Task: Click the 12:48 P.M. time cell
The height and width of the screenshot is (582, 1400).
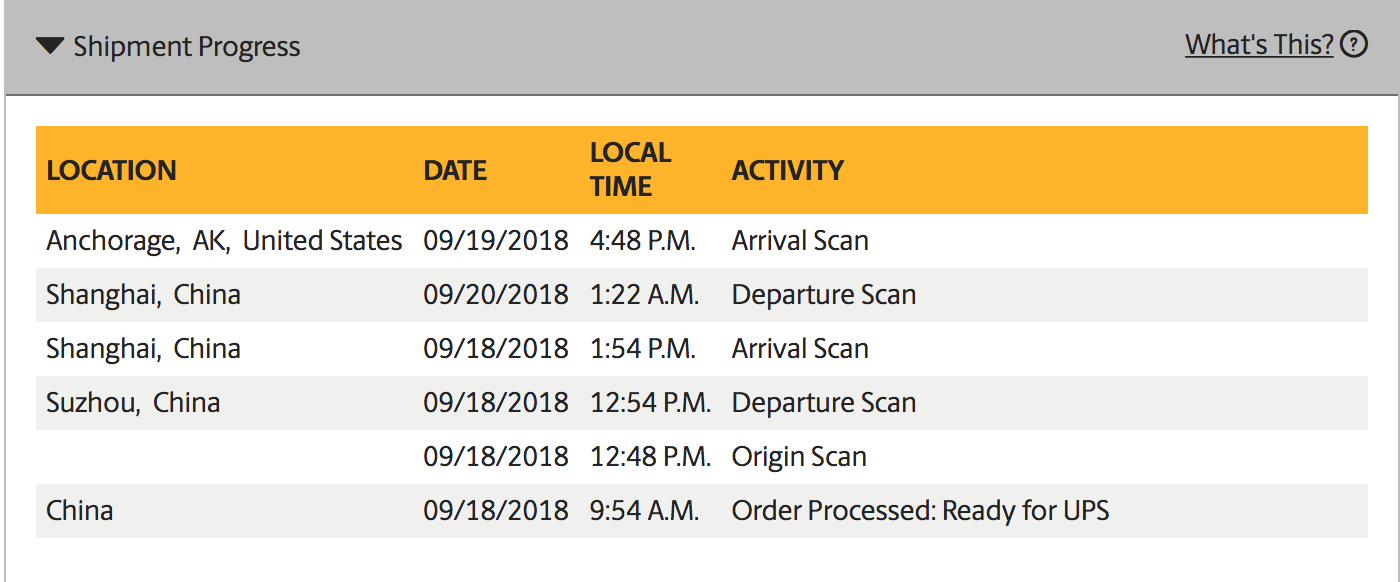Action: 651,457
